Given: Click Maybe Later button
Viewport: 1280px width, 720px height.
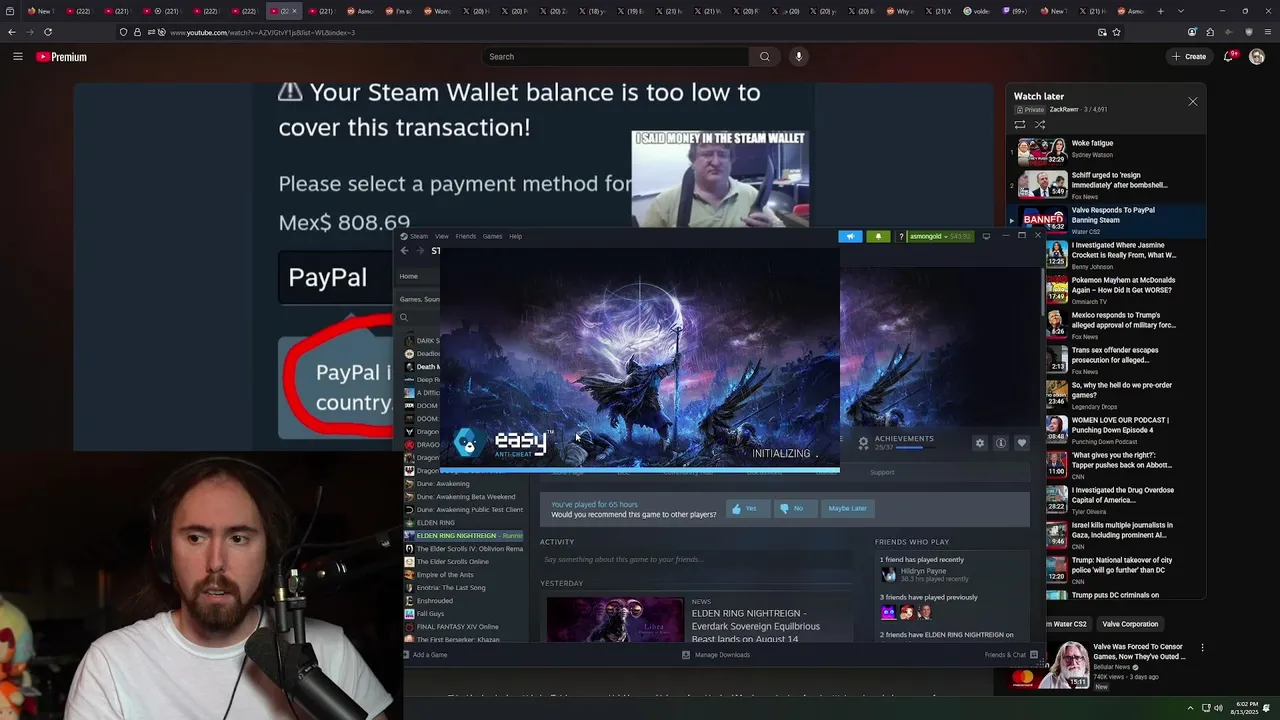Looking at the screenshot, I should 847,508.
